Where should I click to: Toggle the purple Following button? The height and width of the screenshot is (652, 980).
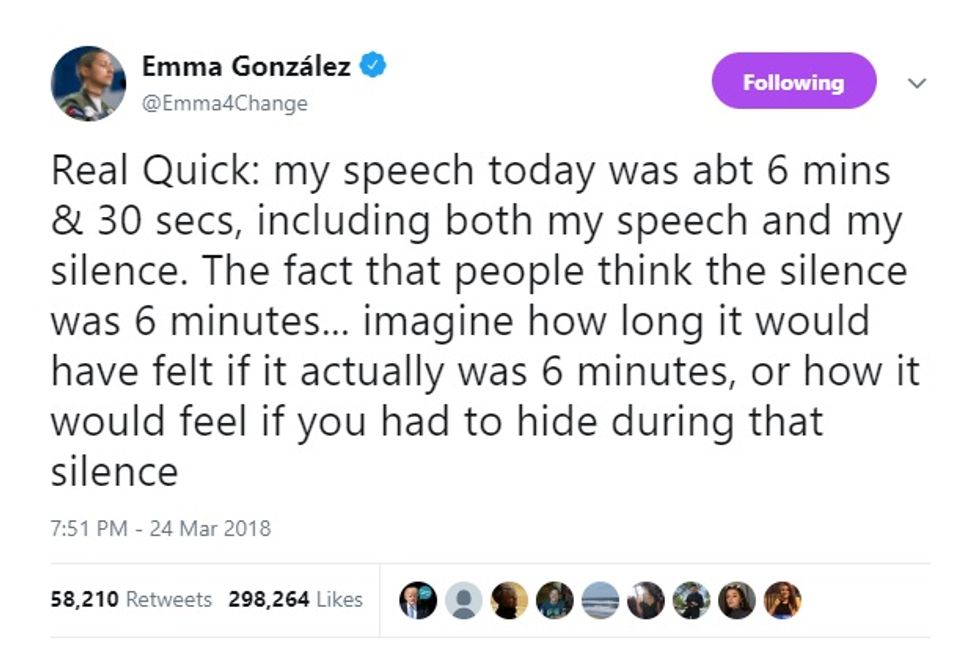pos(794,81)
